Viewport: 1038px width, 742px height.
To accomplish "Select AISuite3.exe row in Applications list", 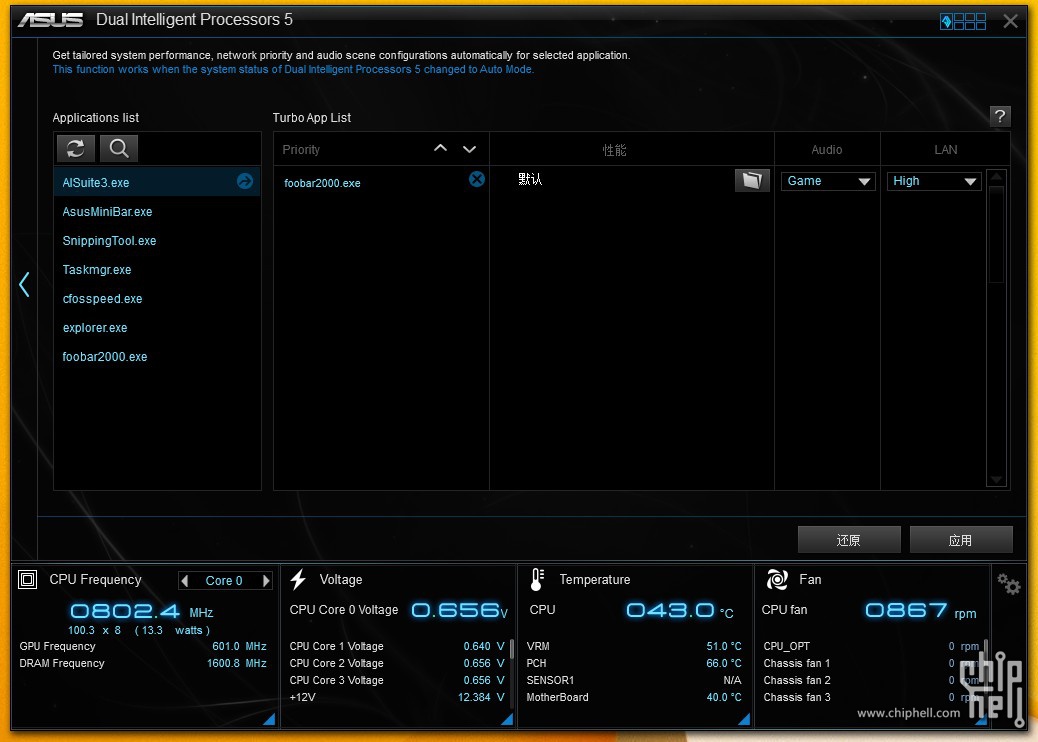I will [157, 182].
